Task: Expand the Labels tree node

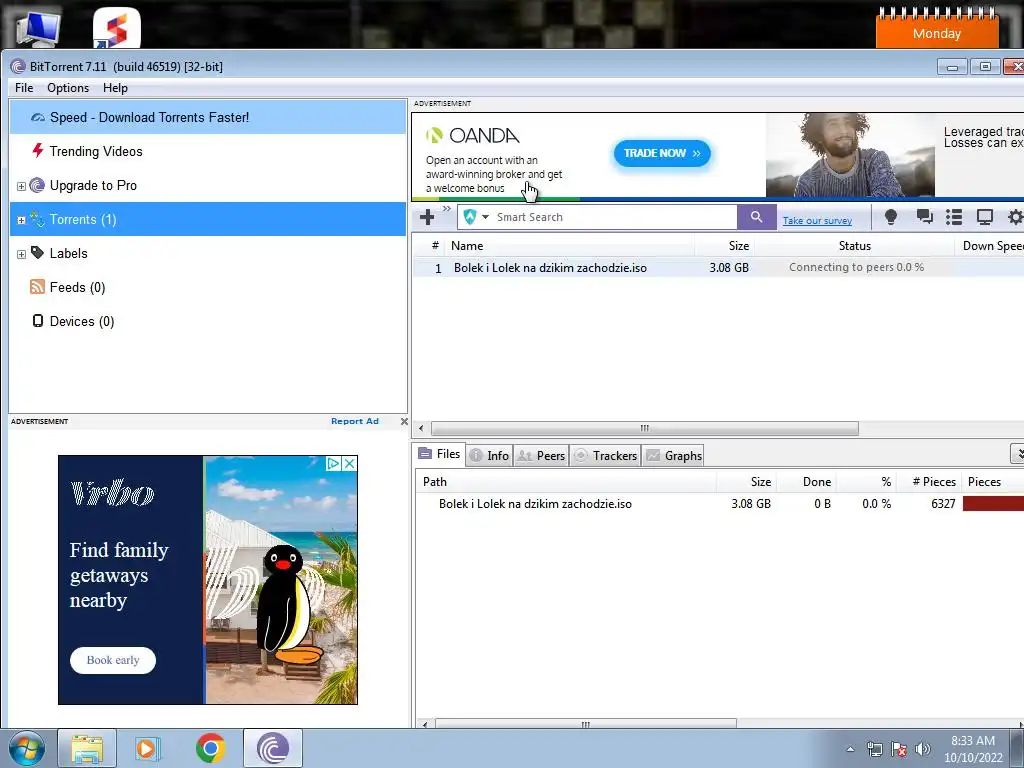Action: [x=21, y=254]
